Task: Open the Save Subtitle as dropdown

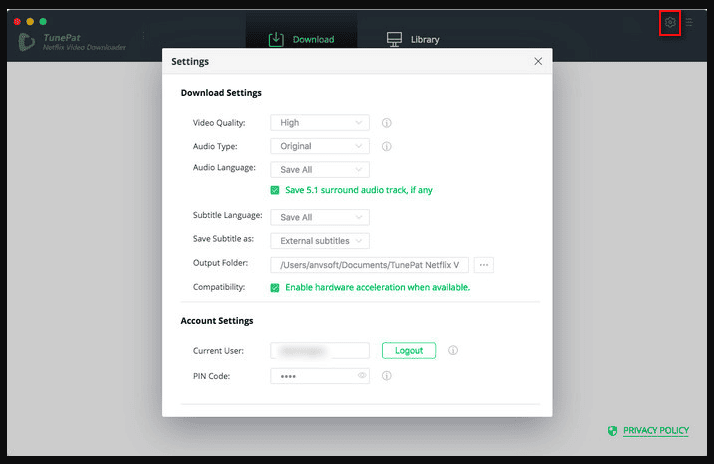Action: [x=320, y=241]
